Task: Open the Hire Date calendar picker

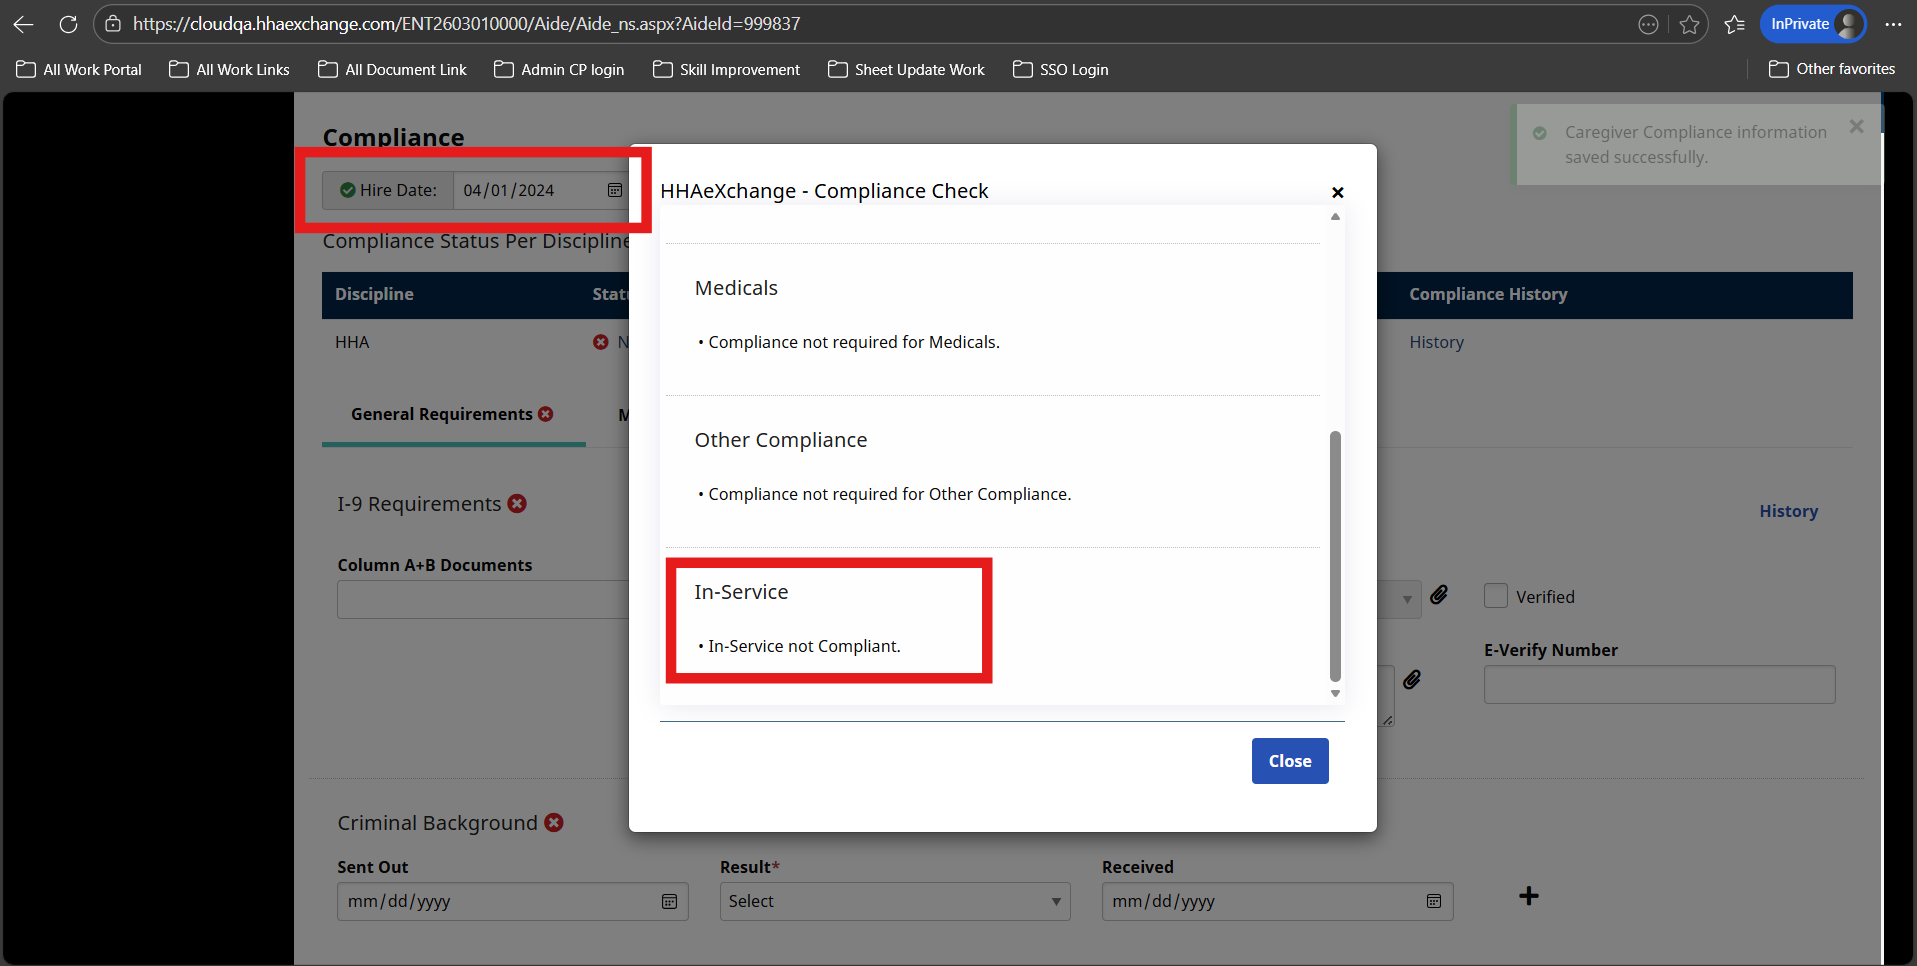Action: point(615,190)
